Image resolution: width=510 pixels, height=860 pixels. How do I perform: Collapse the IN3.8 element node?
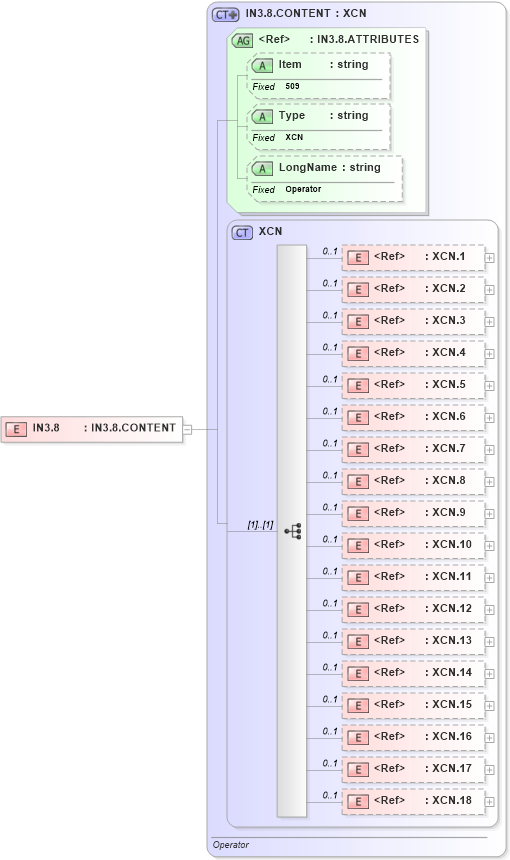point(187,429)
